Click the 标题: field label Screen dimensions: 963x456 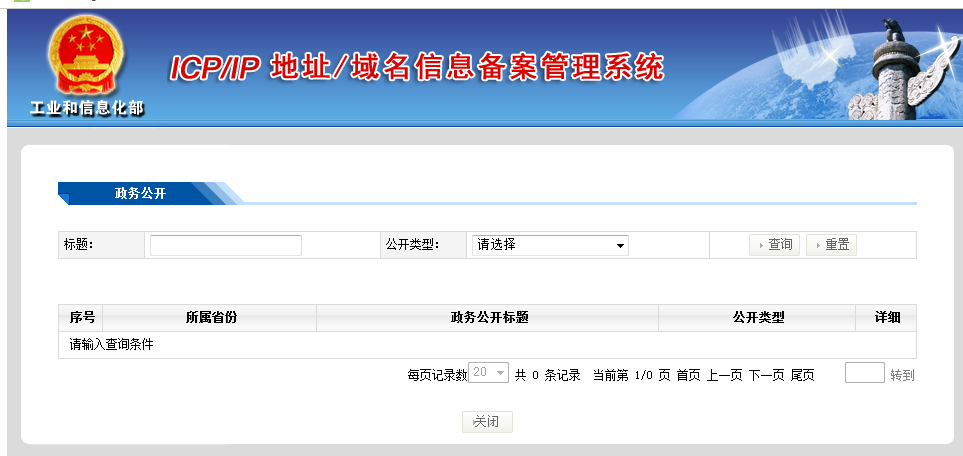point(78,245)
